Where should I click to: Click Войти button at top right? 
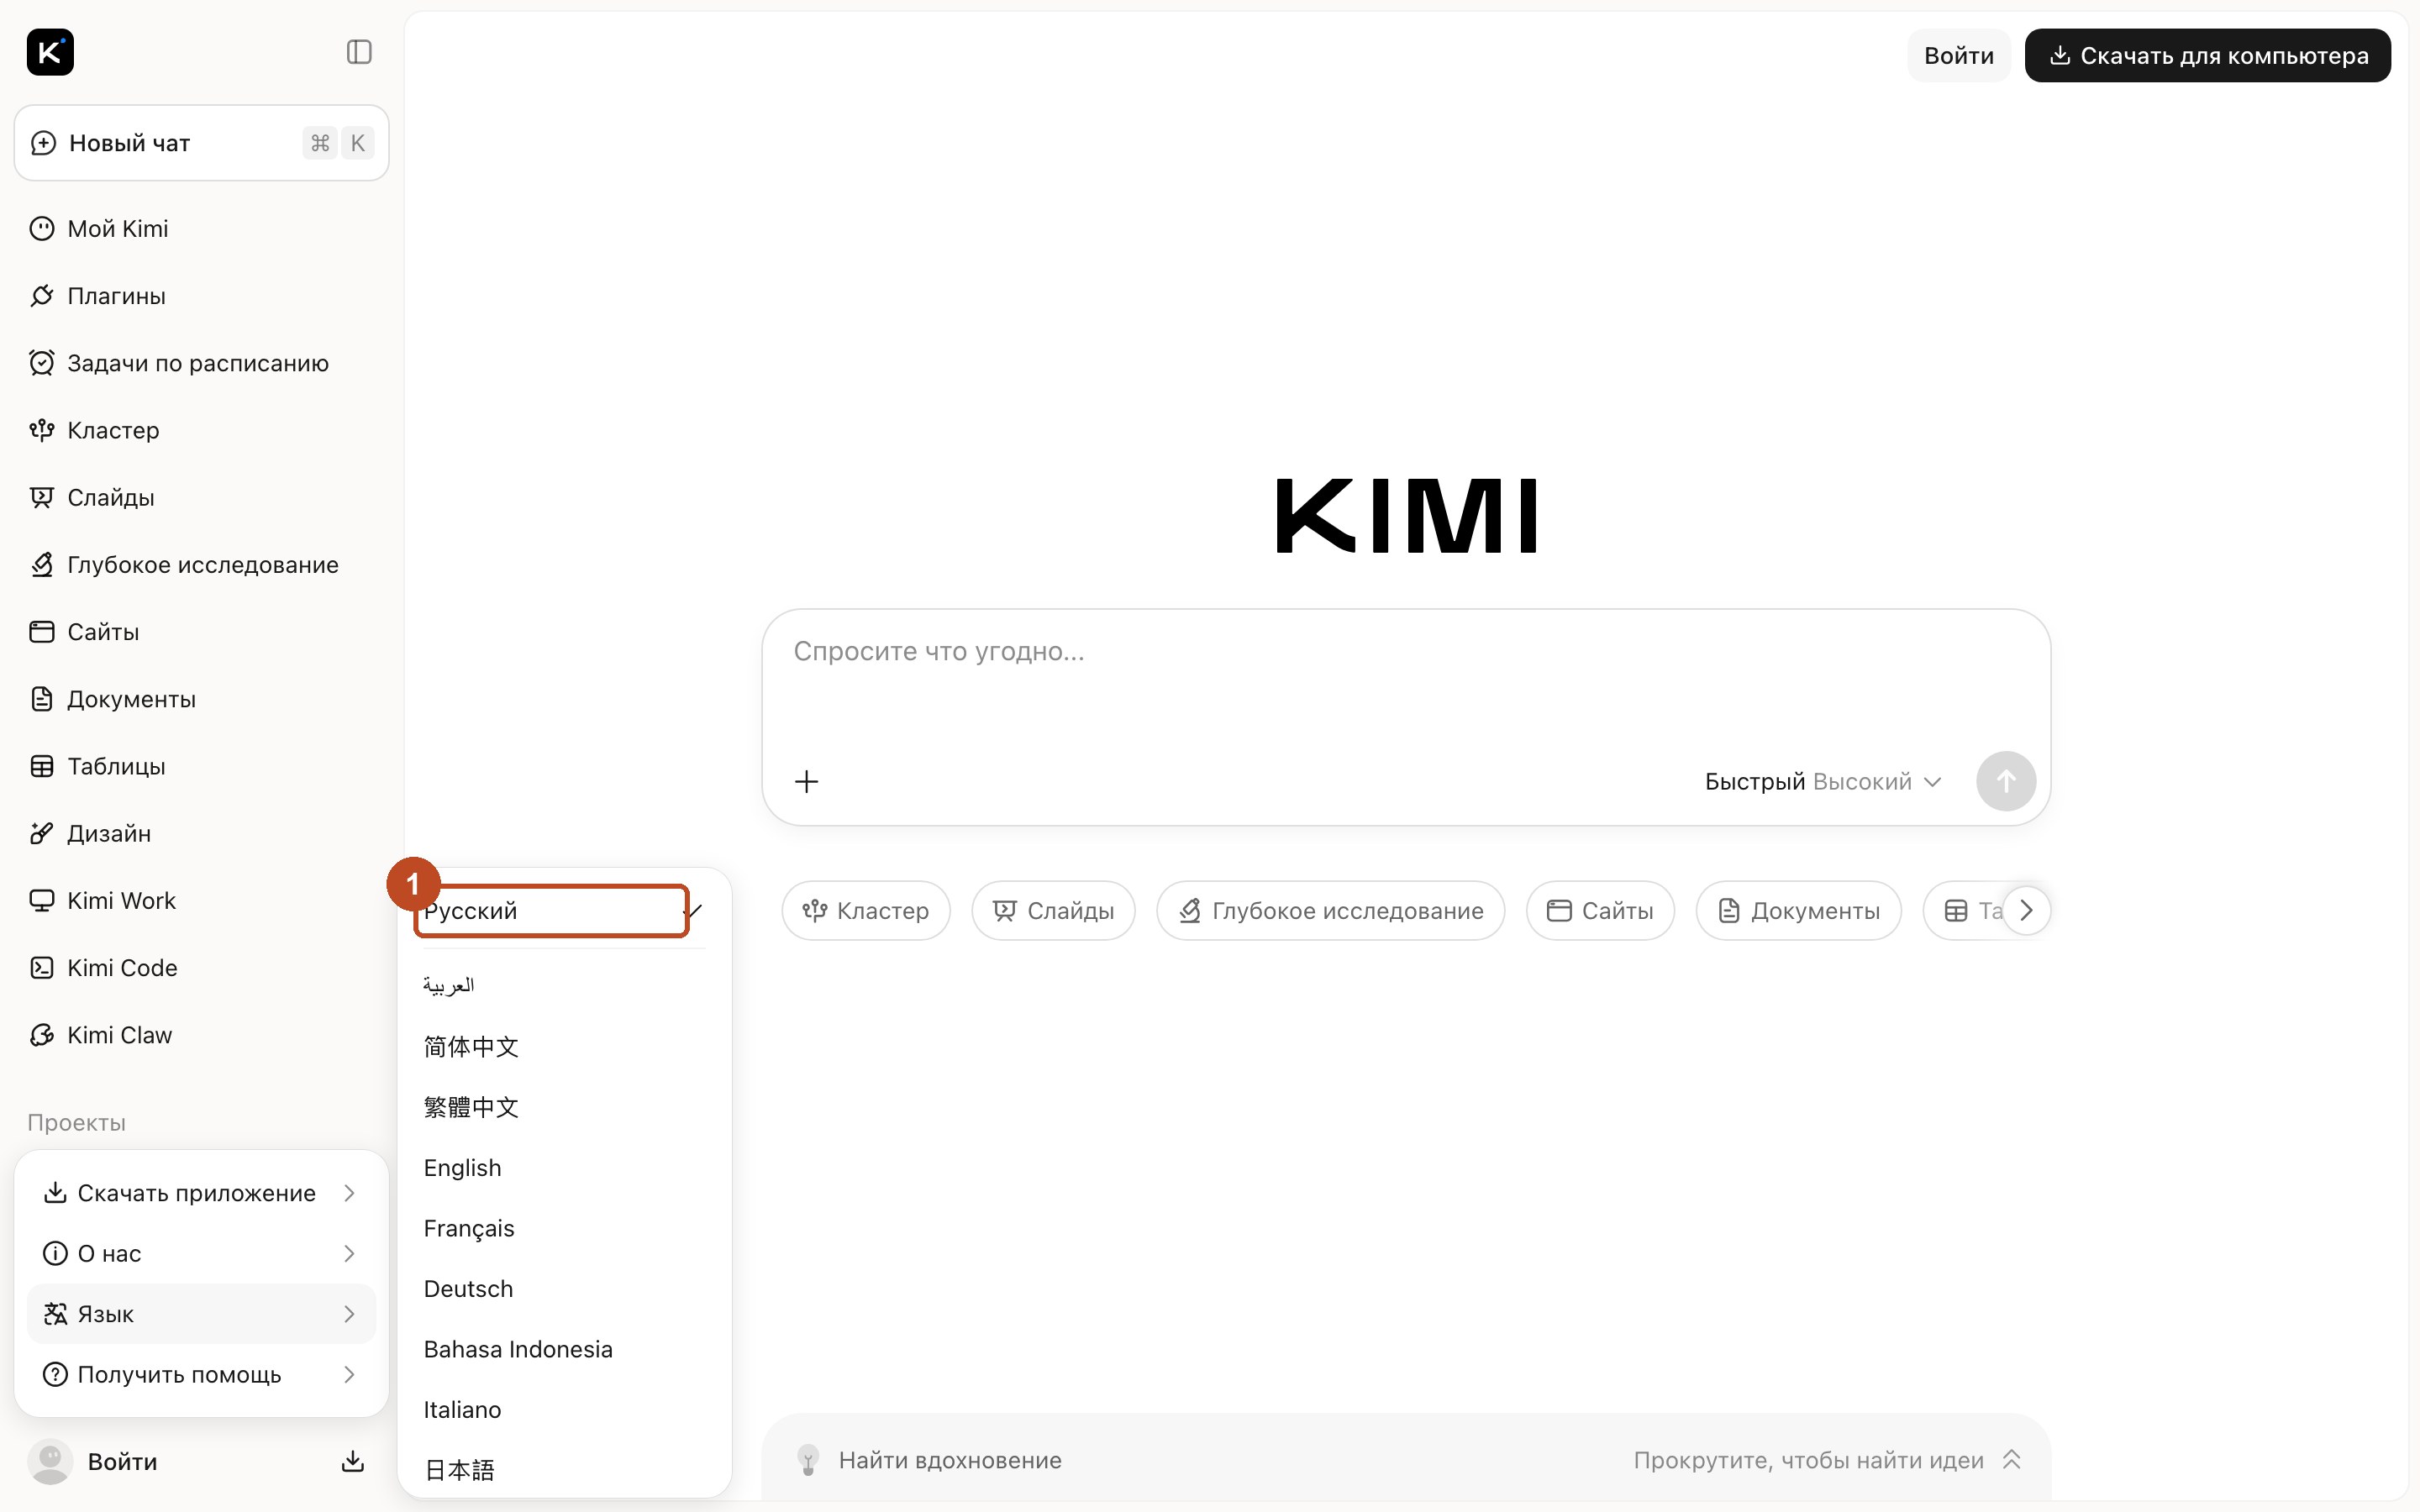click(1958, 56)
